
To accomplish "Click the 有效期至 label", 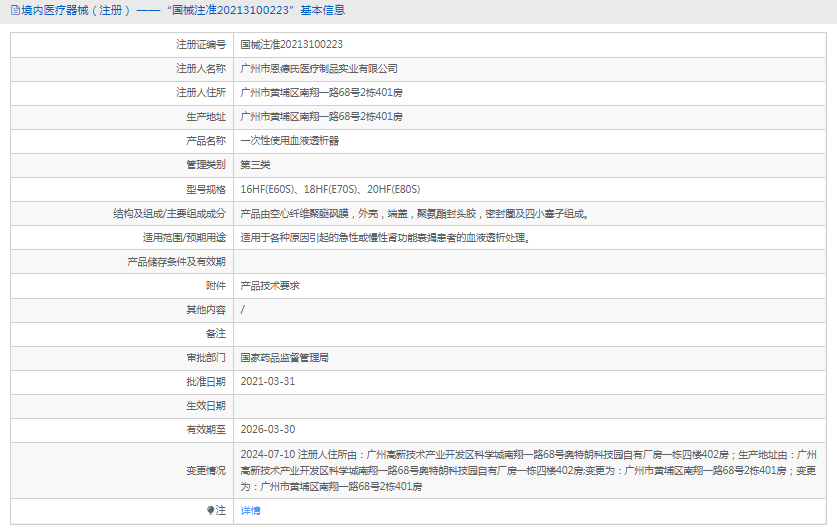I will [206, 430].
